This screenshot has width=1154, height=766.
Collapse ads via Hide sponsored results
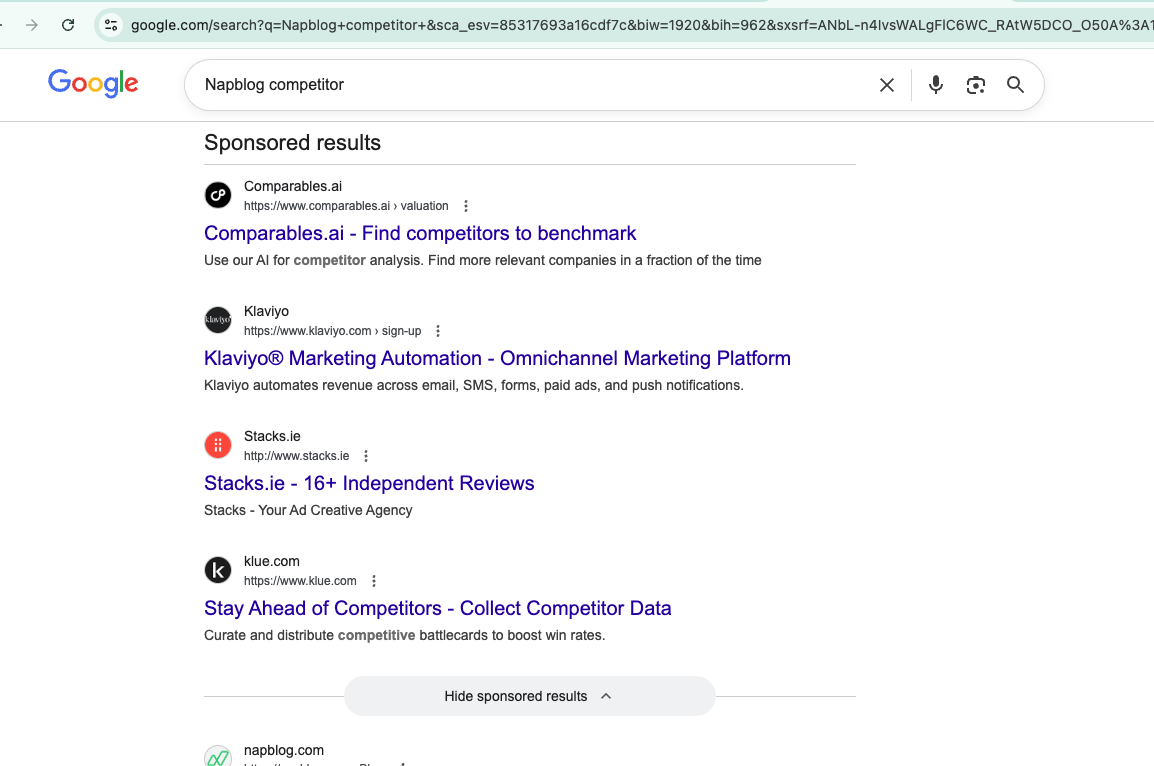coord(529,696)
